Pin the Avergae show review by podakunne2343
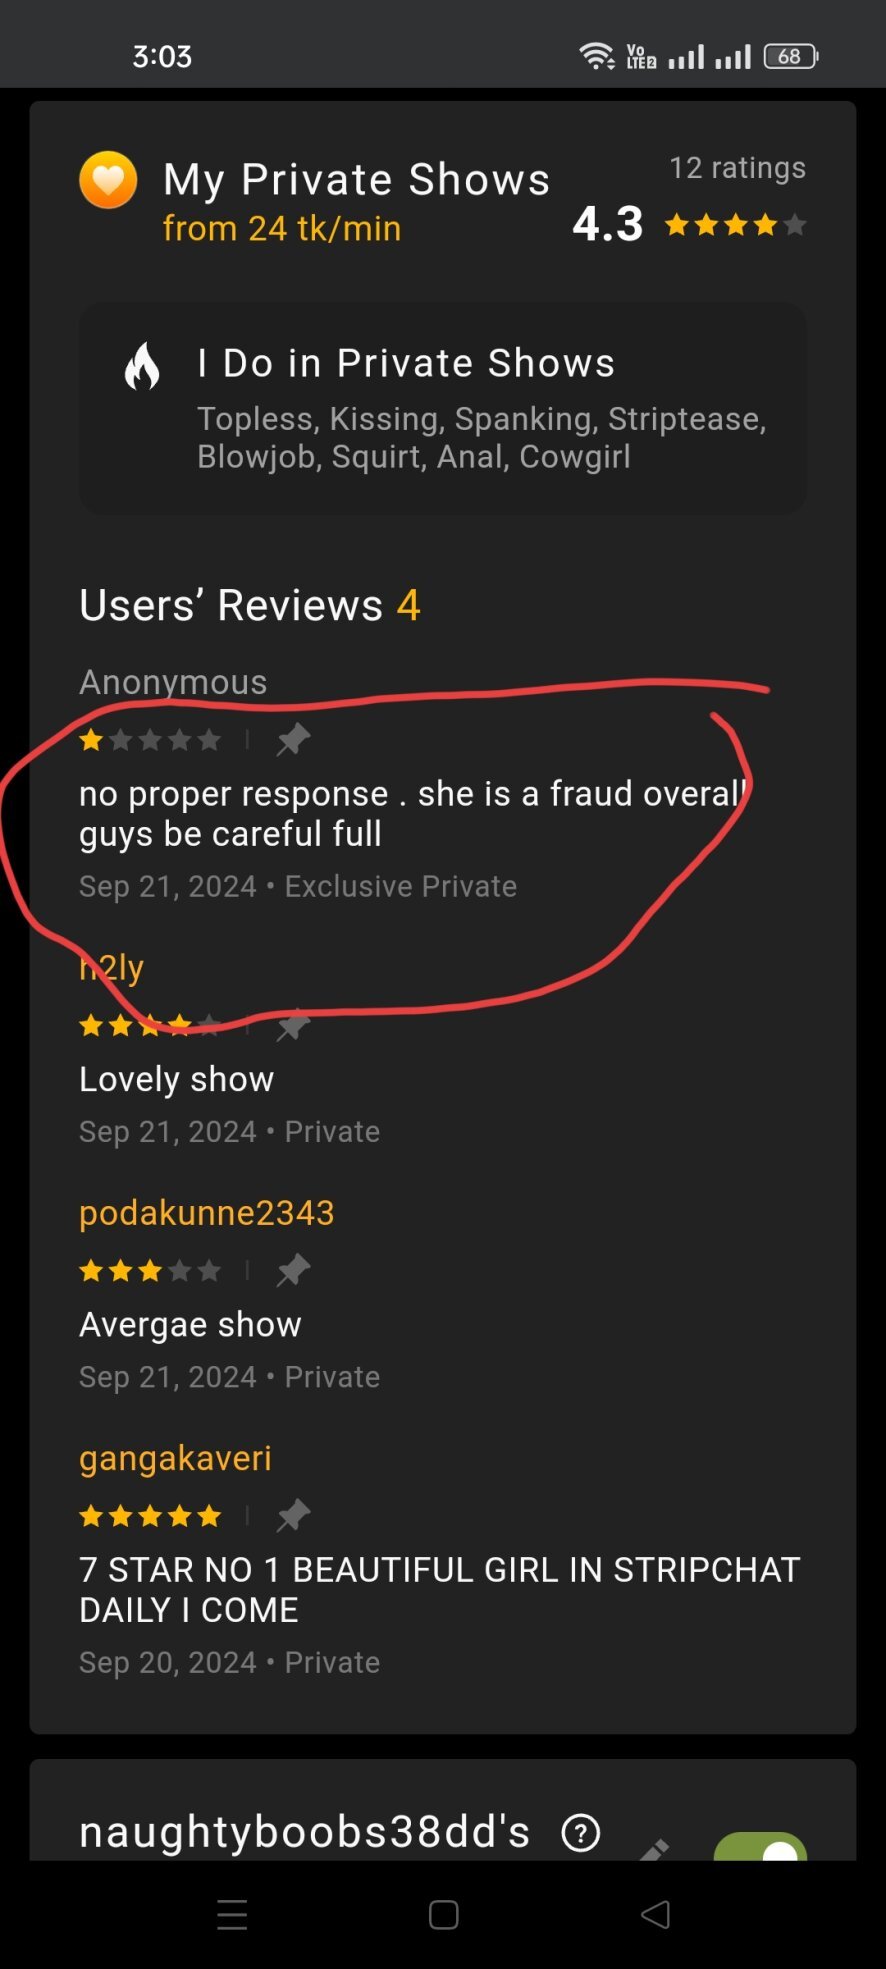886x1969 pixels. [293, 1271]
